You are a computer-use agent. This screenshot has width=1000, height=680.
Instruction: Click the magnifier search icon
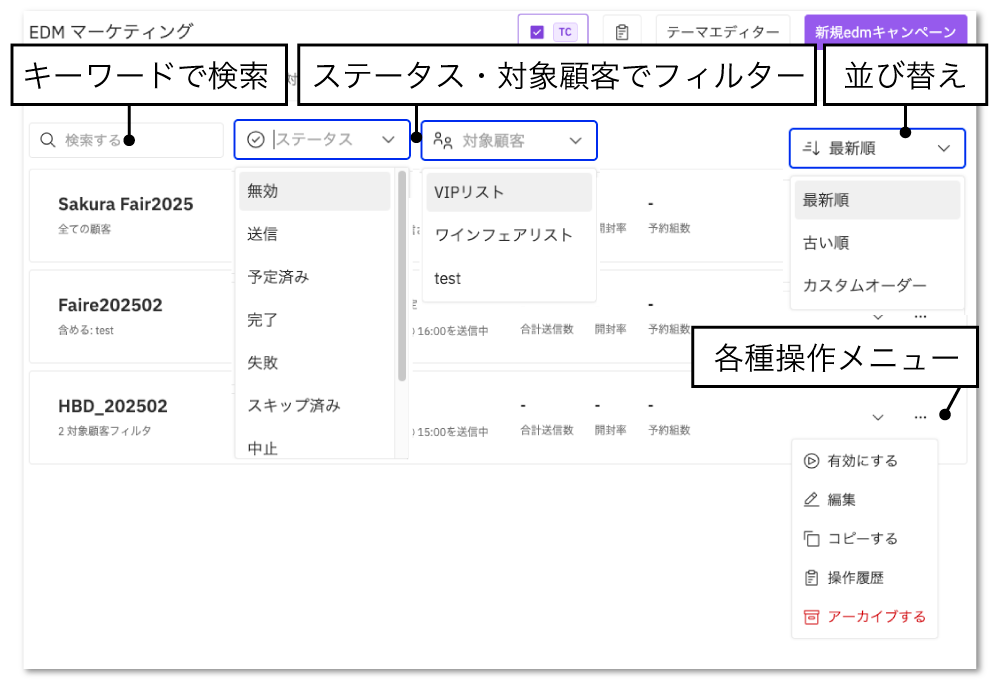point(48,140)
